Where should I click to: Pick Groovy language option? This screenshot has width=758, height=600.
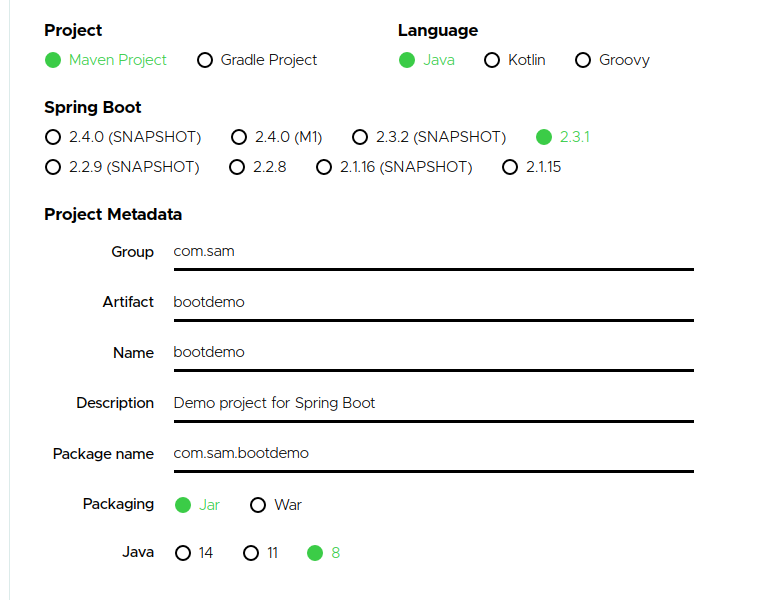583,60
